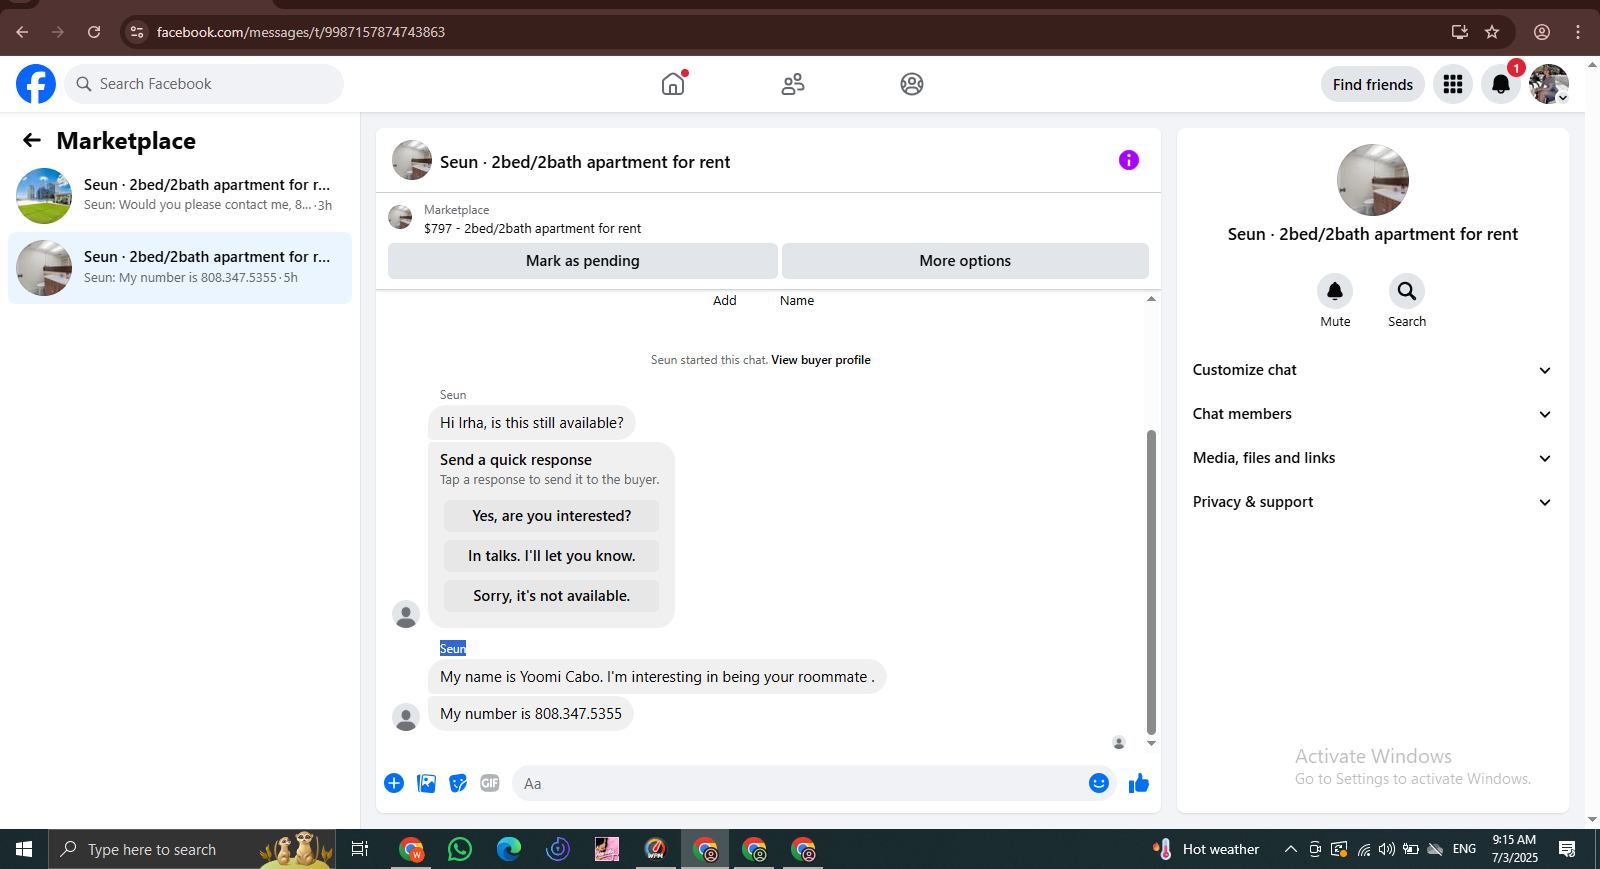This screenshot has height=869, width=1600.
Task: Choose a GIF icon
Action: (490, 783)
